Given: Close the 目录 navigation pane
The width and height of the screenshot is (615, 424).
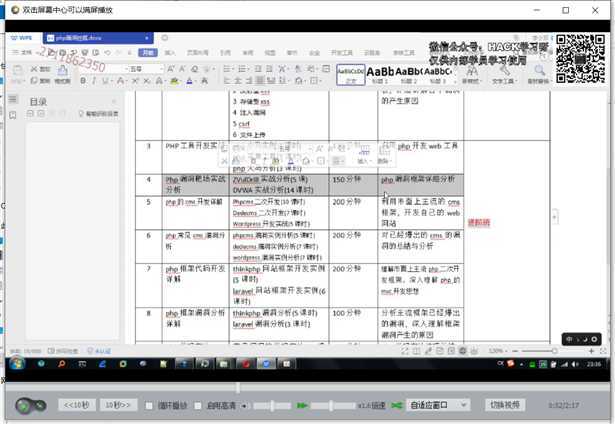Looking at the screenshot, I should click(114, 102).
